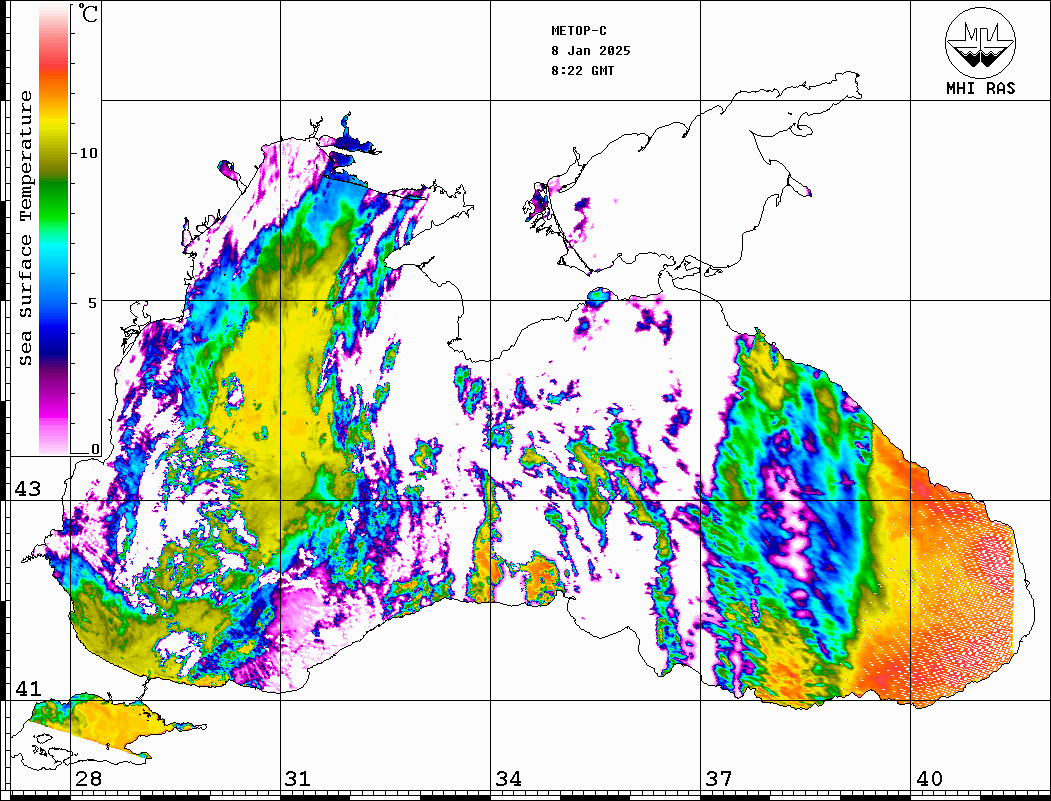The image size is (1051, 801).
Task: Click the '5' tick on color scale
Action: tap(93, 303)
